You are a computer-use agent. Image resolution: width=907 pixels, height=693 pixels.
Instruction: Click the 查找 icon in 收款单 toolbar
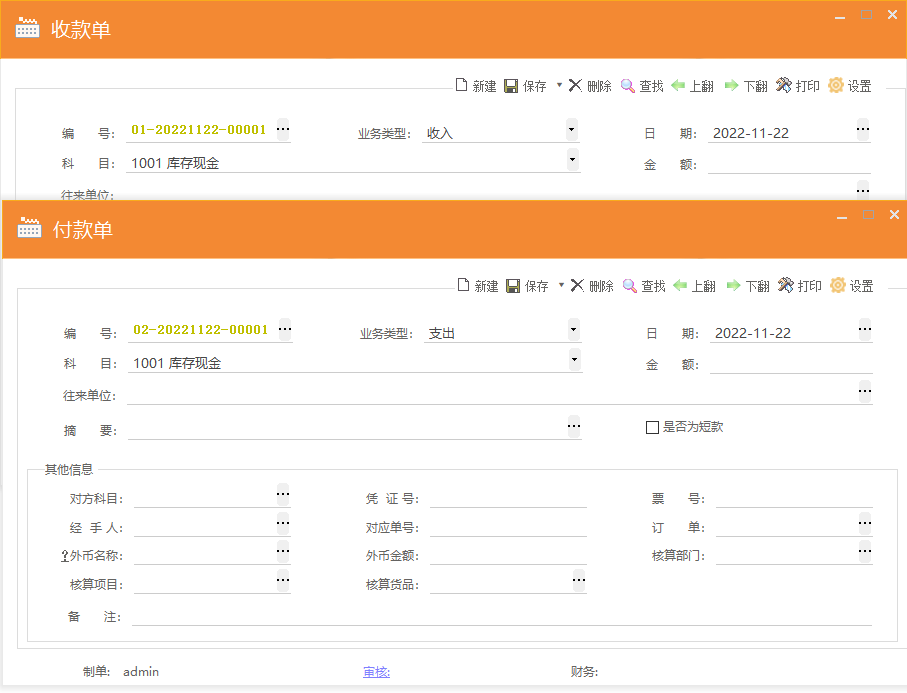click(628, 86)
